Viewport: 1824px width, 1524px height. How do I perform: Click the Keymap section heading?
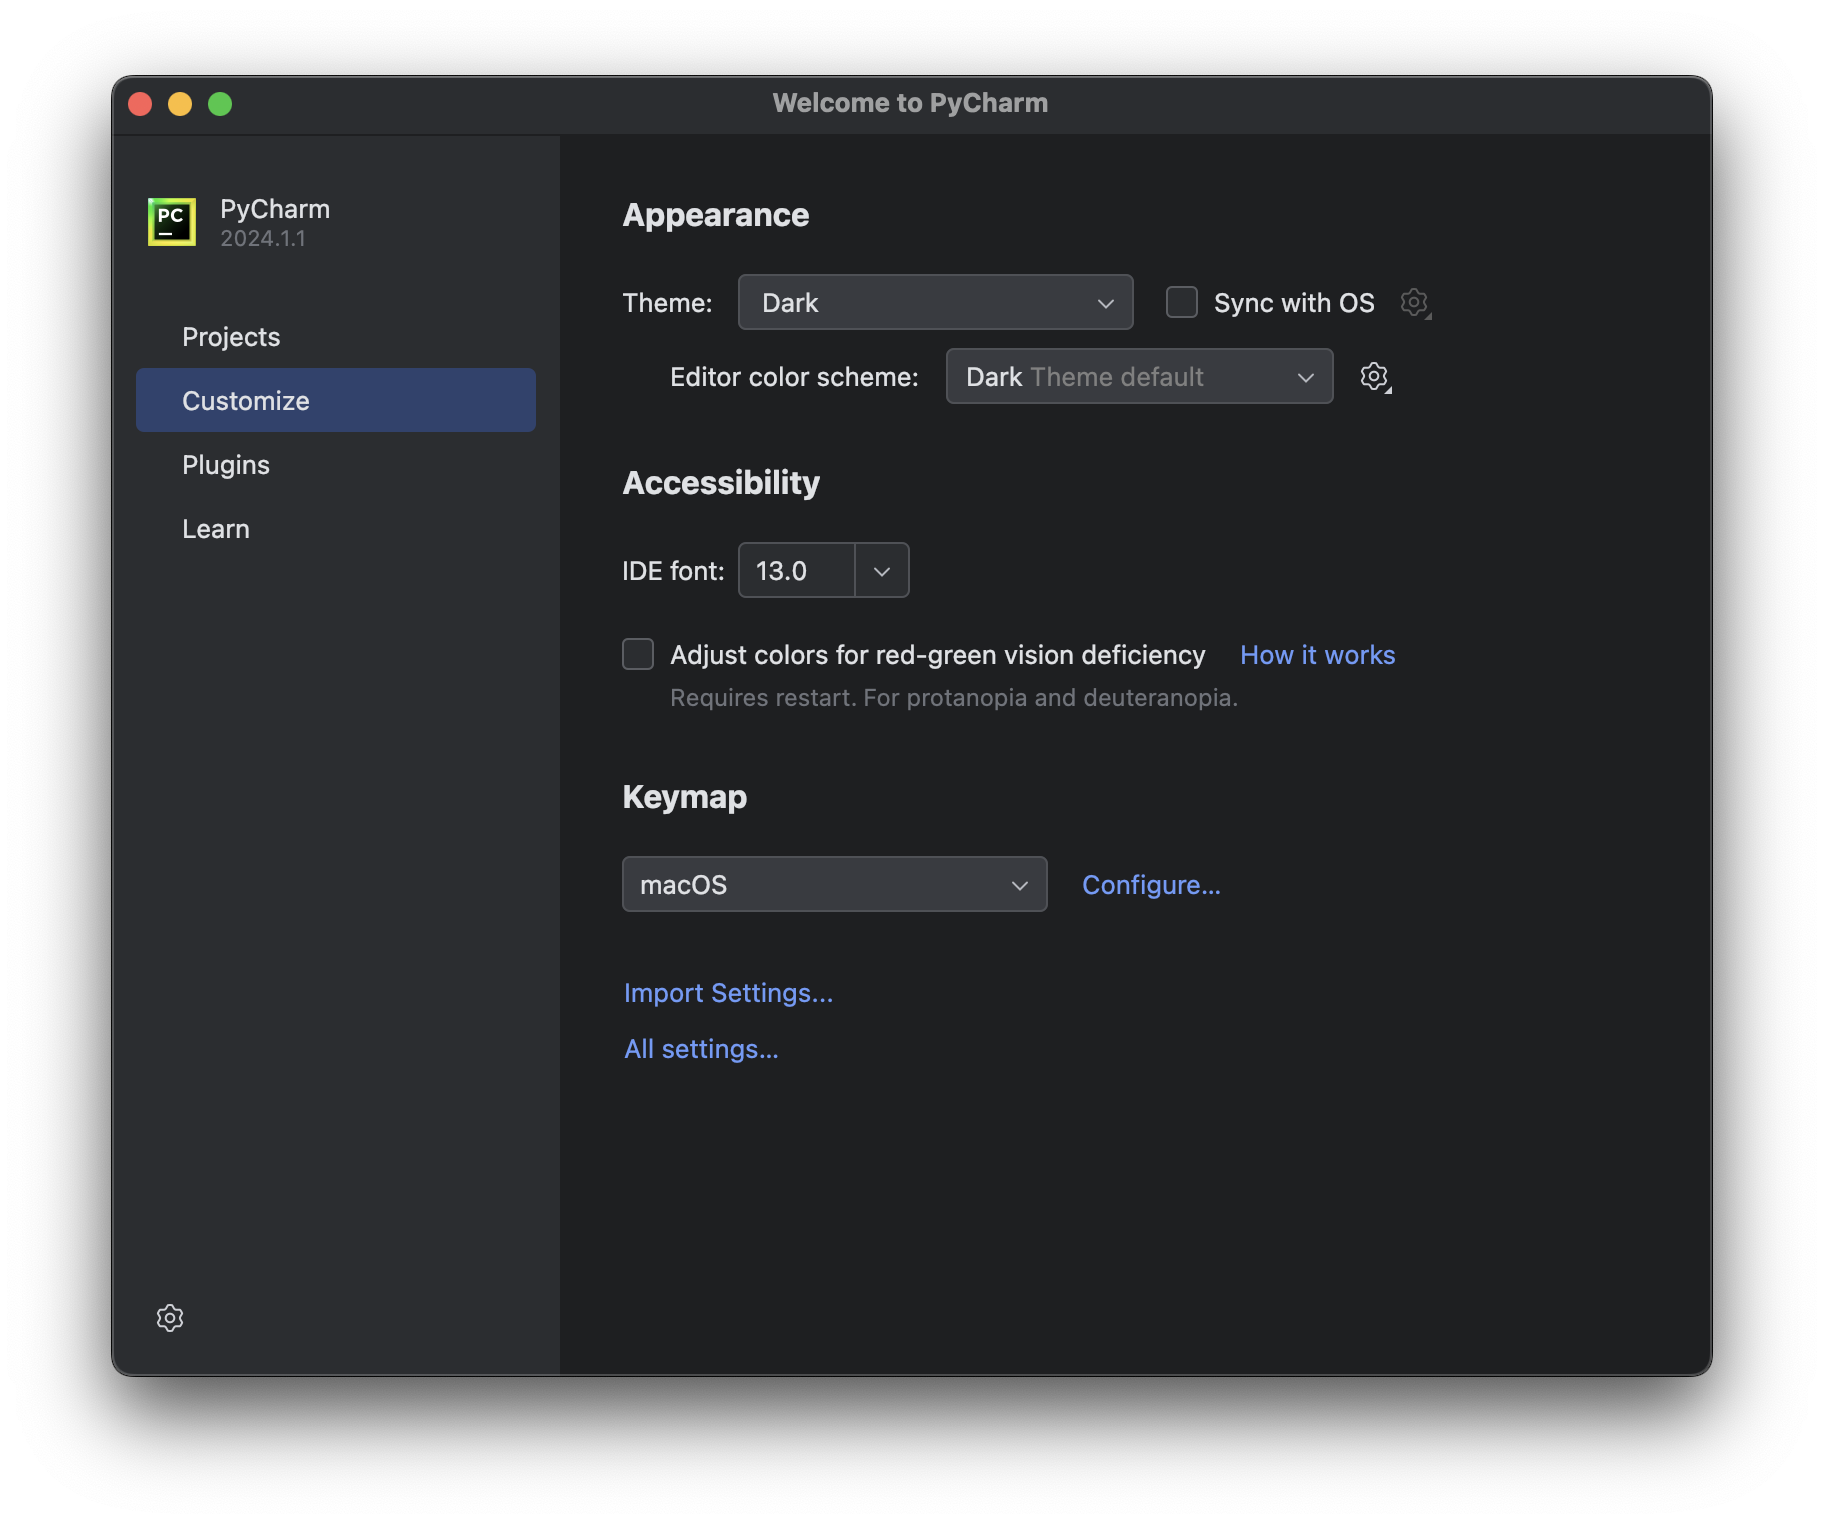tap(685, 797)
